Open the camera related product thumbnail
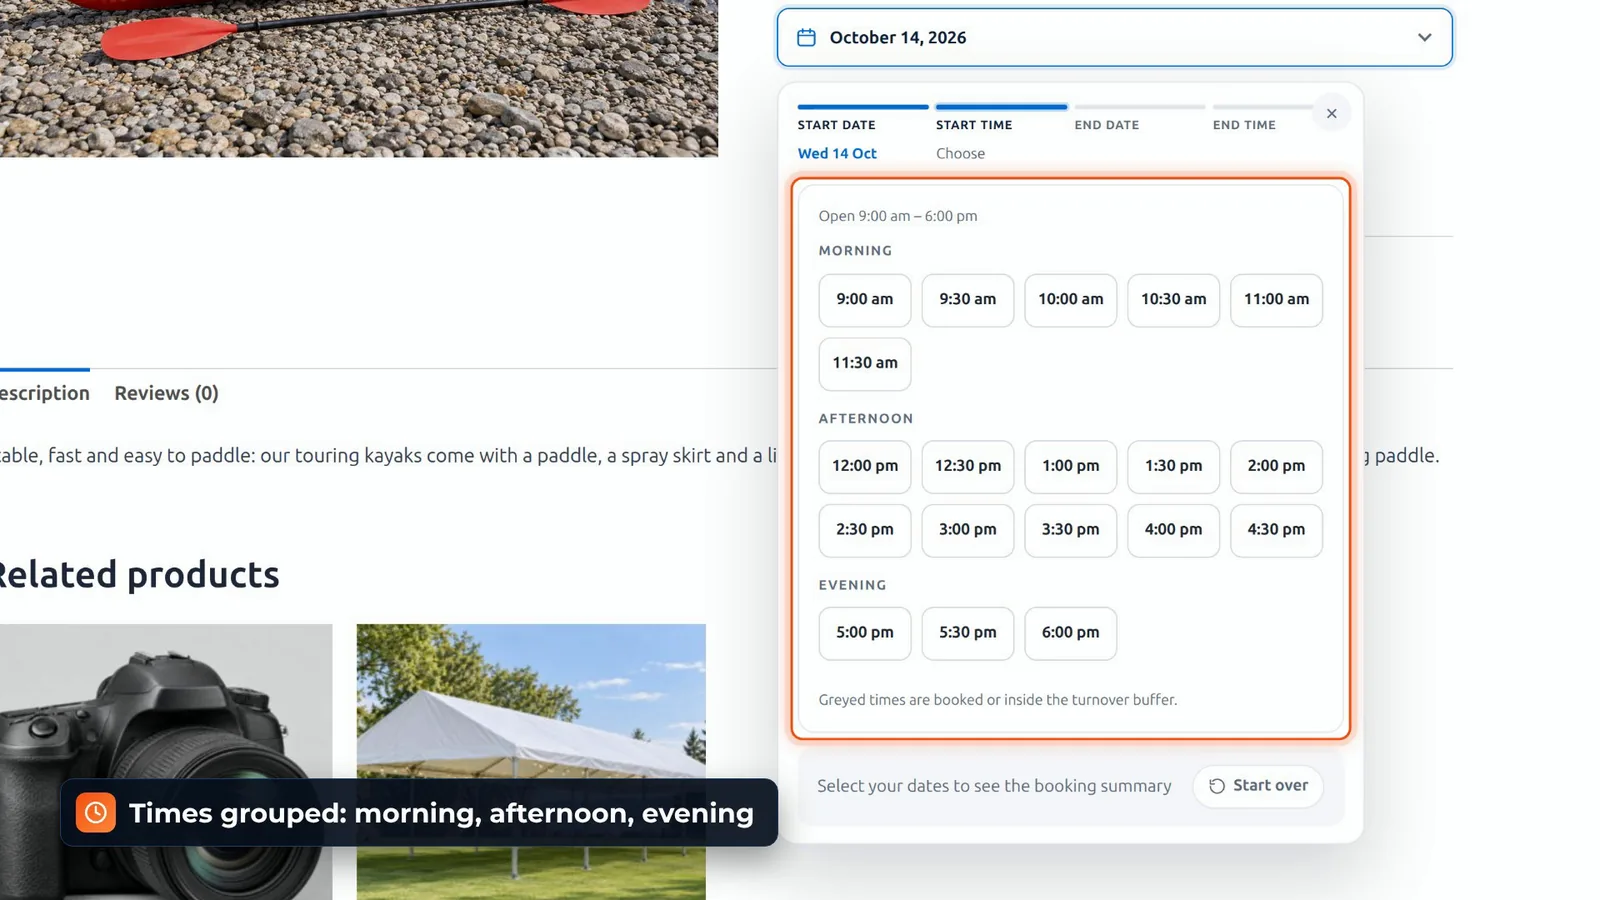Screen dimensions: 1600x900 [166, 762]
